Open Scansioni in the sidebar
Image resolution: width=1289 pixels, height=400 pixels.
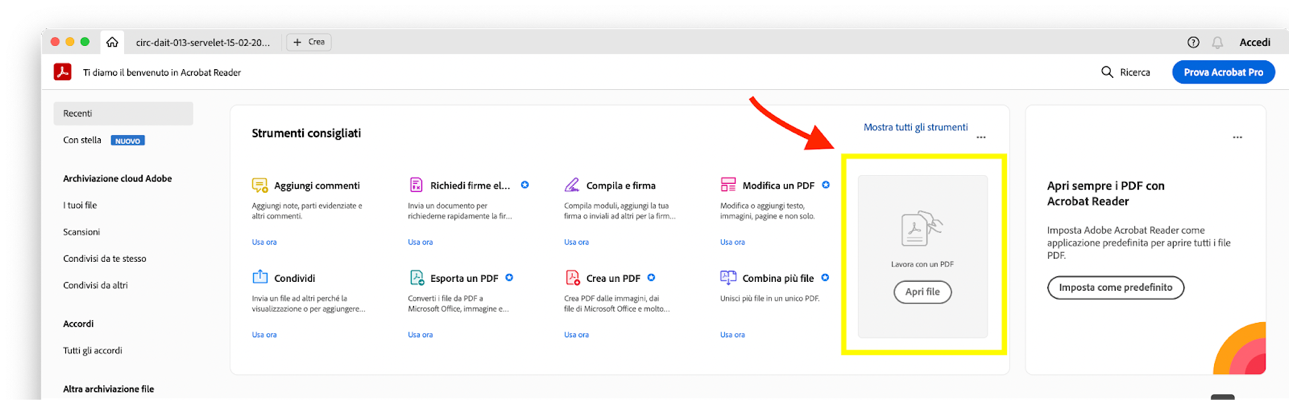[x=81, y=231]
